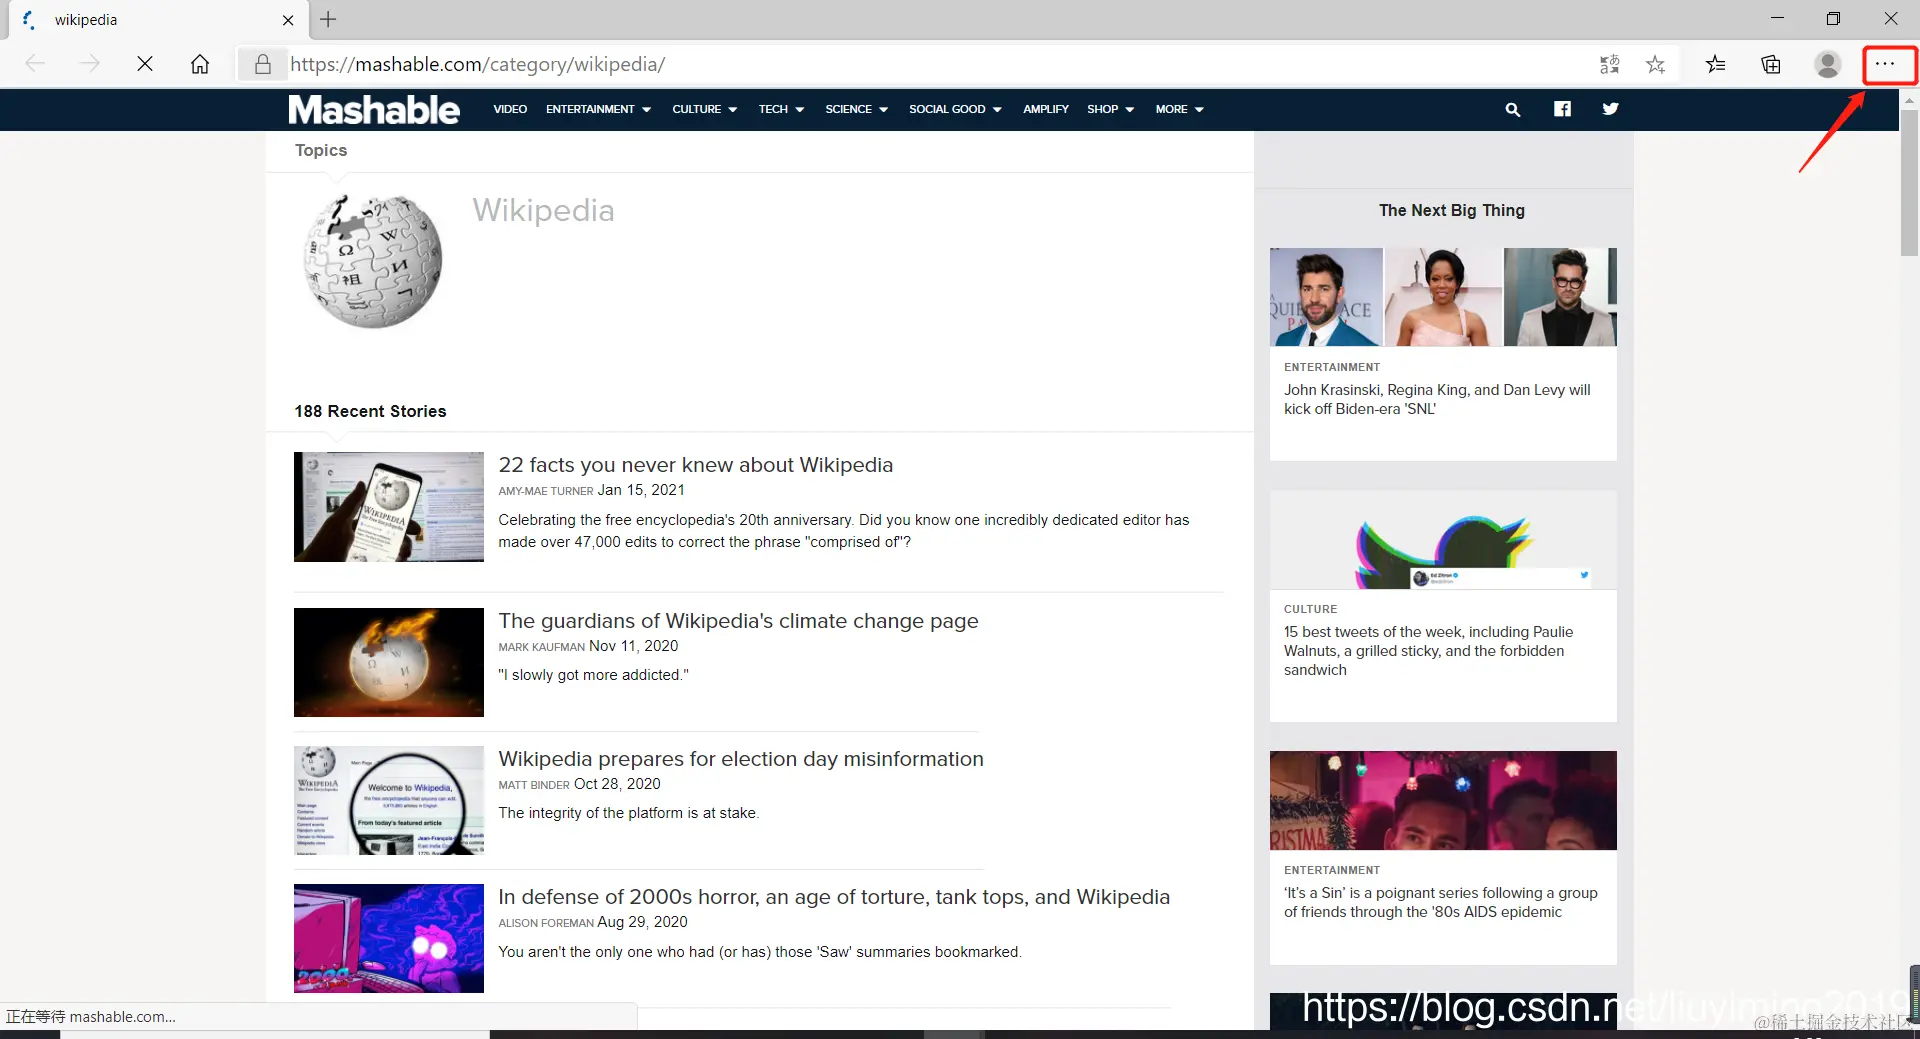Click the 'It's a Sin' party scene image
1920x1039 pixels.
pyautogui.click(x=1443, y=800)
